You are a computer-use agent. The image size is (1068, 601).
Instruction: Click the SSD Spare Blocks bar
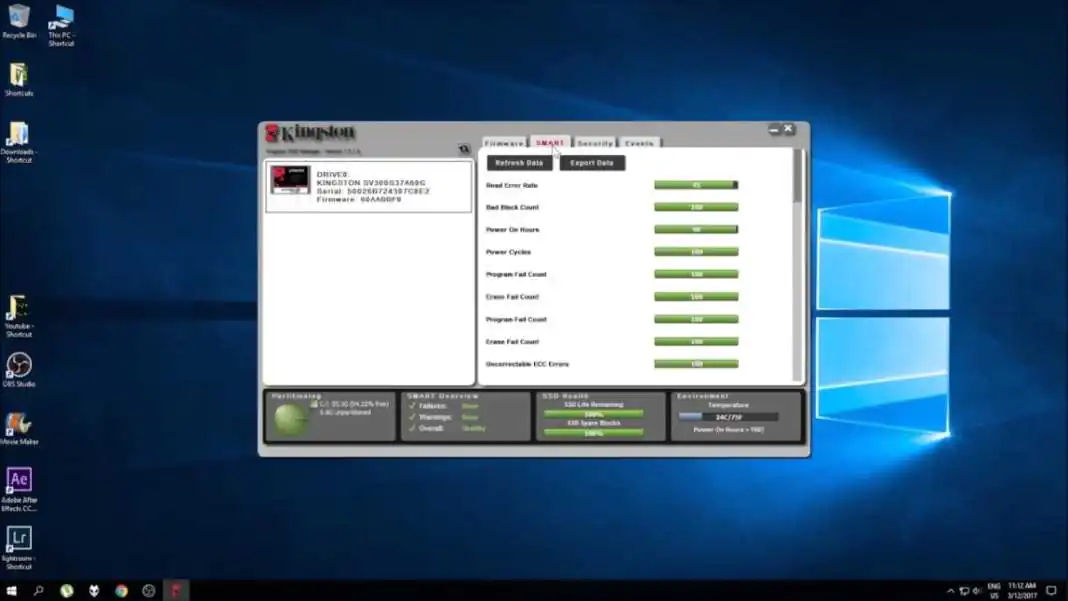(x=593, y=433)
